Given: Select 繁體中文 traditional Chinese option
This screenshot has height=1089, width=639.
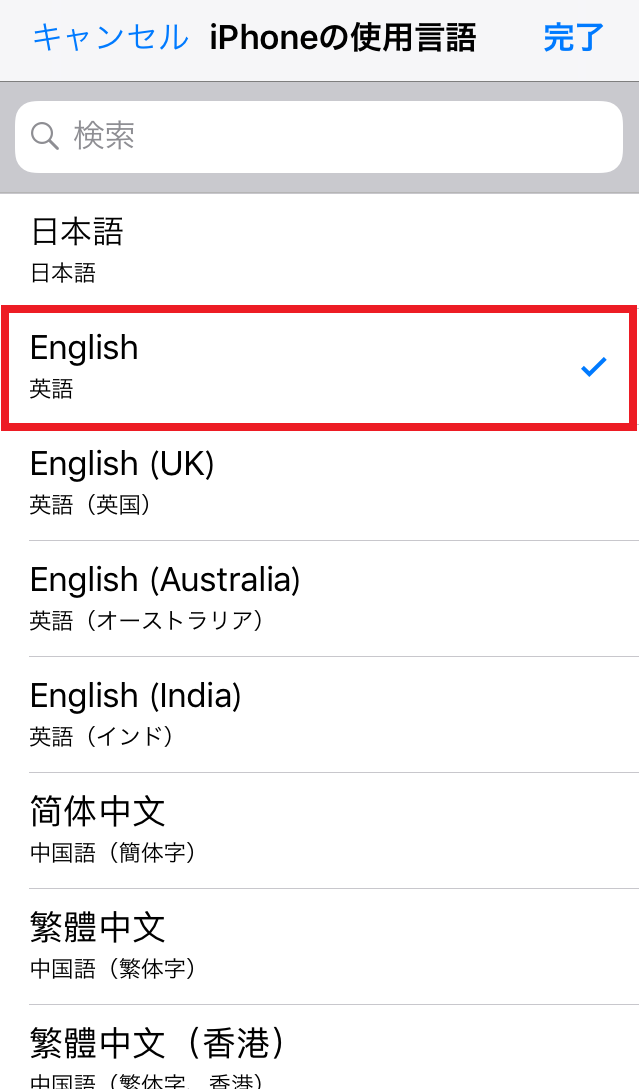Looking at the screenshot, I should click(x=320, y=947).
